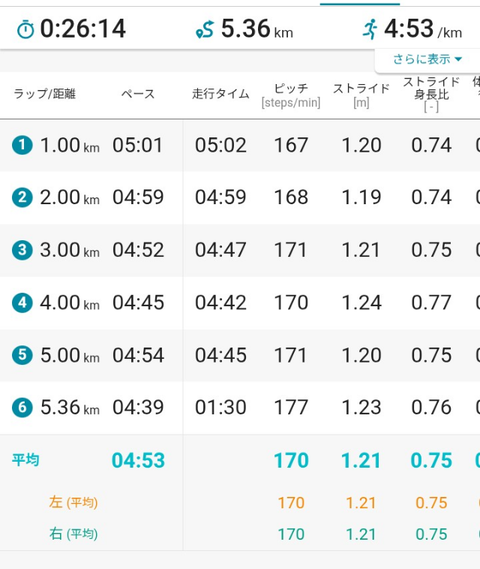Image resolution: width=480 pixels, height=569 pixels.
Task: Click average pace 04:53 in 平均 row
Action: [x=138, y=460]
